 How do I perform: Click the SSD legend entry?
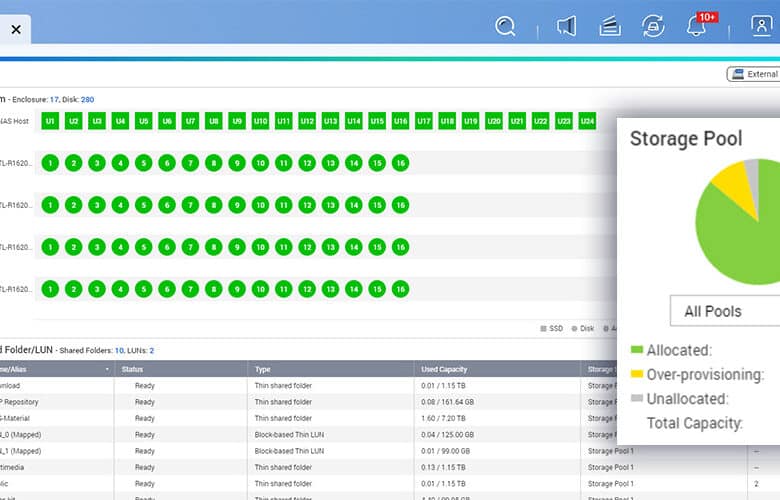[552, 328]
